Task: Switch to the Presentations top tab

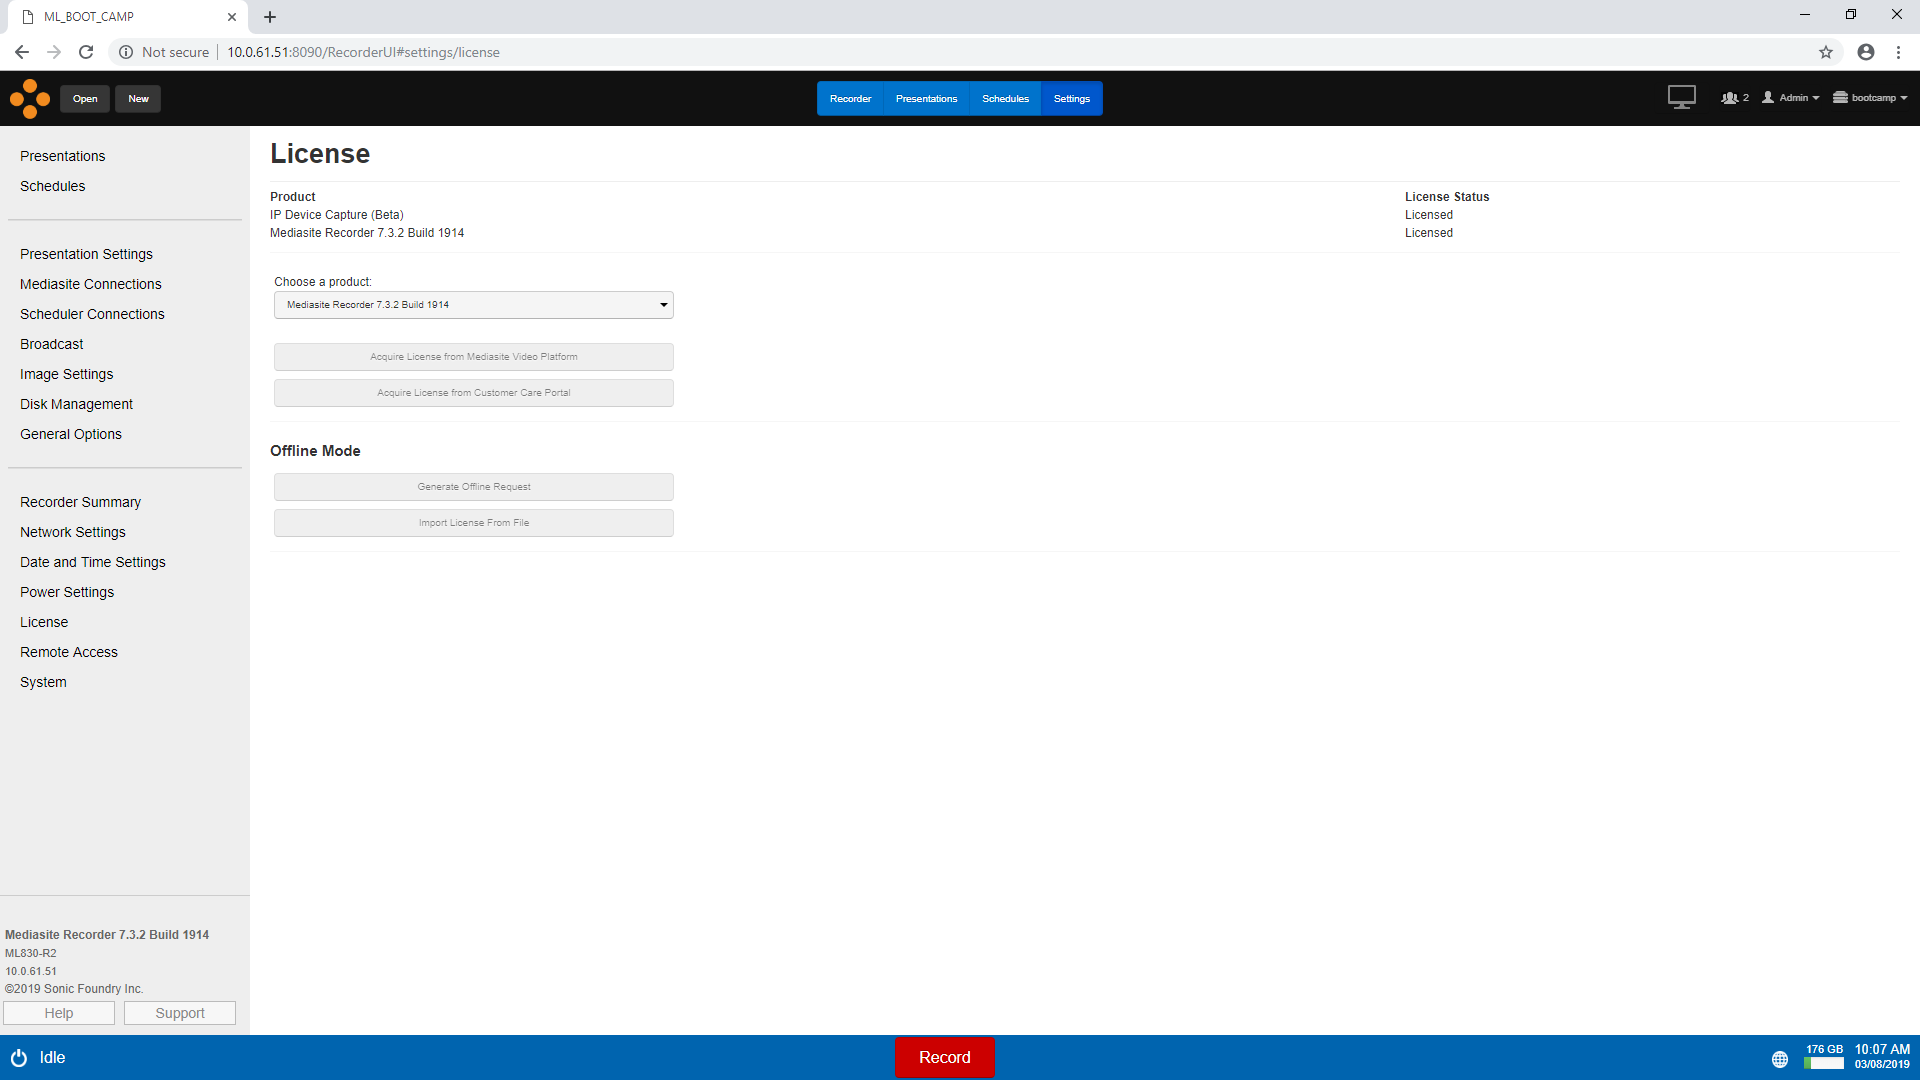Action: 926,98
